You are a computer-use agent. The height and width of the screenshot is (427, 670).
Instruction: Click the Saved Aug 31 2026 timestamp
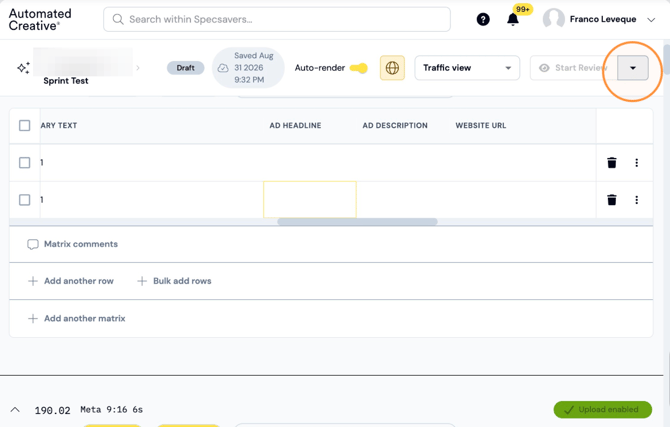coord(254,68)
